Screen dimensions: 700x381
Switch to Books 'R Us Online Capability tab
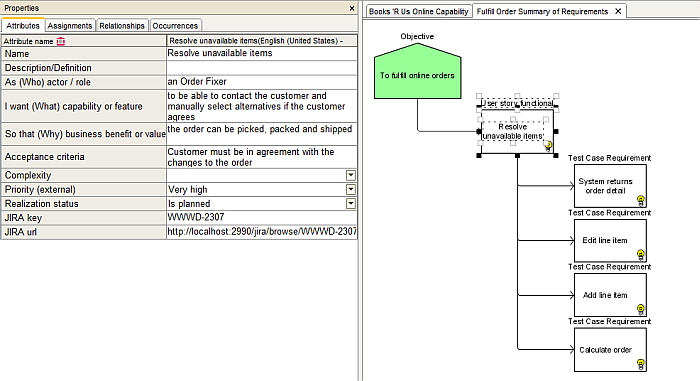click(418, 11)
